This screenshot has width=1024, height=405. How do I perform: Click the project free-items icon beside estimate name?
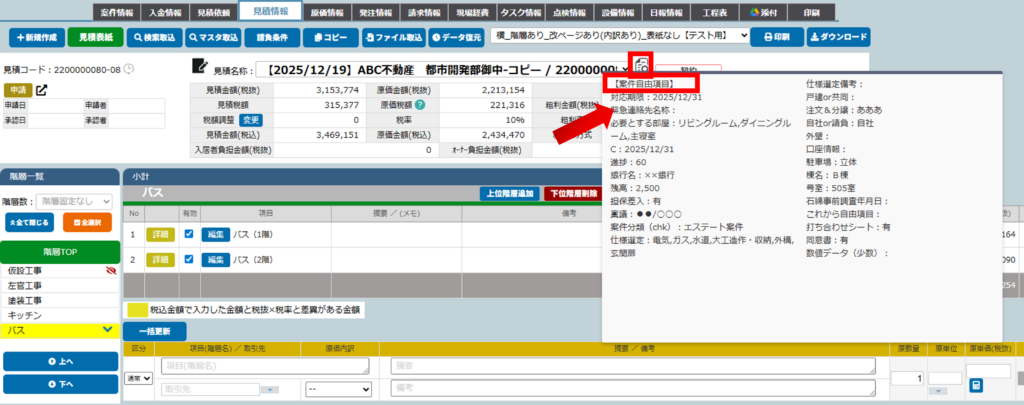point(643,69)
